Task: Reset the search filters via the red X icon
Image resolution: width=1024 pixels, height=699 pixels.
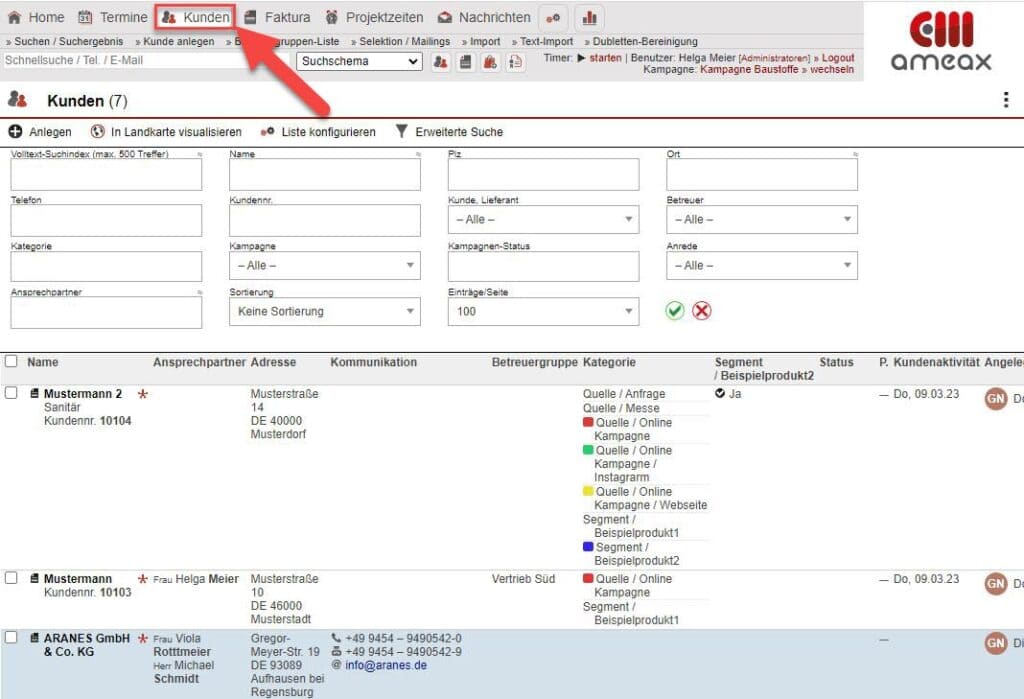Action: click(702, 311)
